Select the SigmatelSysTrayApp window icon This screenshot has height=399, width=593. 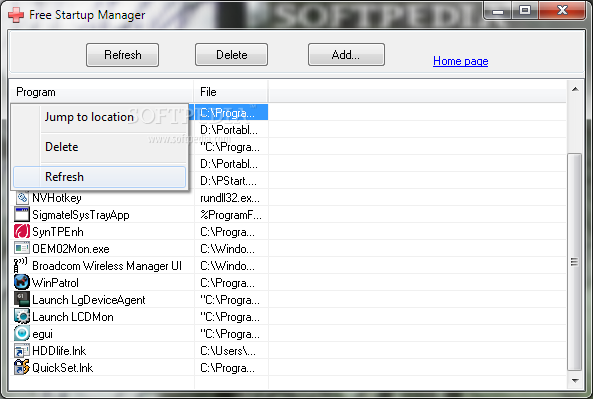click(22, 214)
